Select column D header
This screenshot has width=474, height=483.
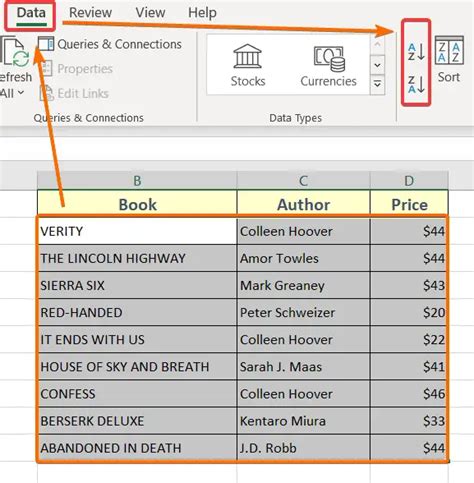pos(409,181)
